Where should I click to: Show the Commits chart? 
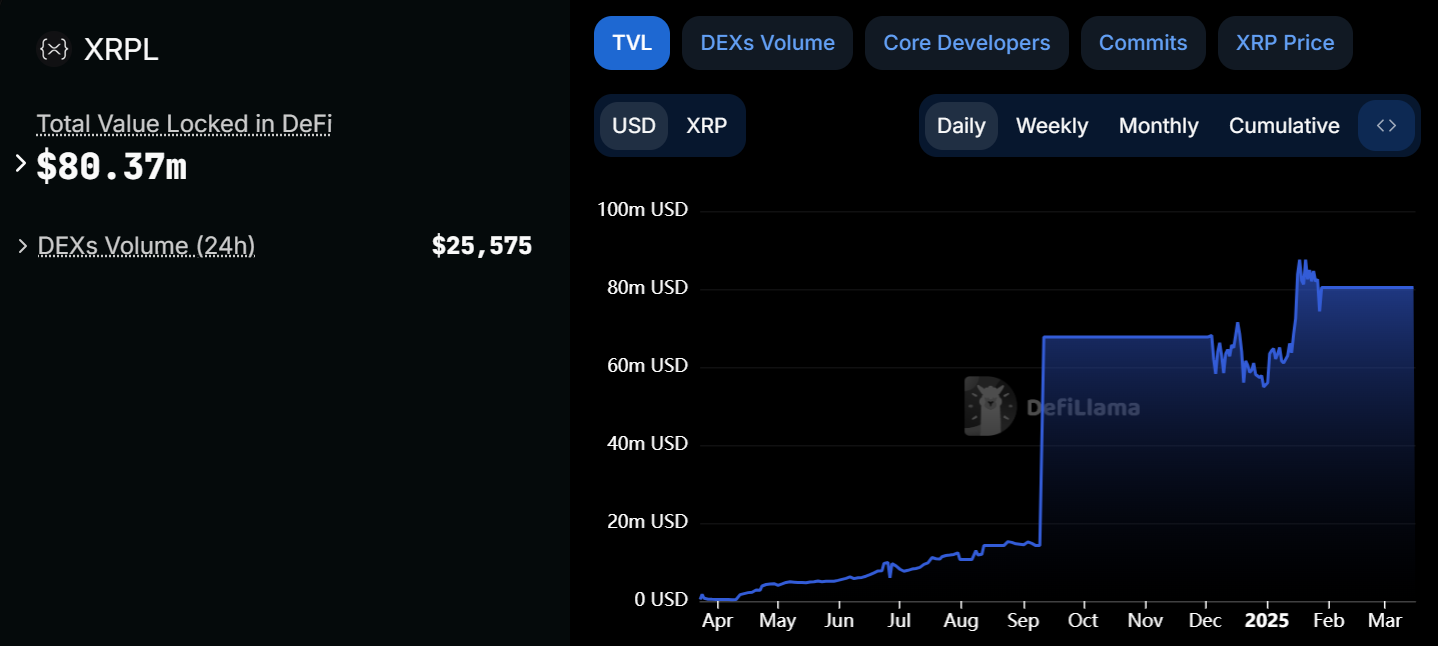(1143, 43)
